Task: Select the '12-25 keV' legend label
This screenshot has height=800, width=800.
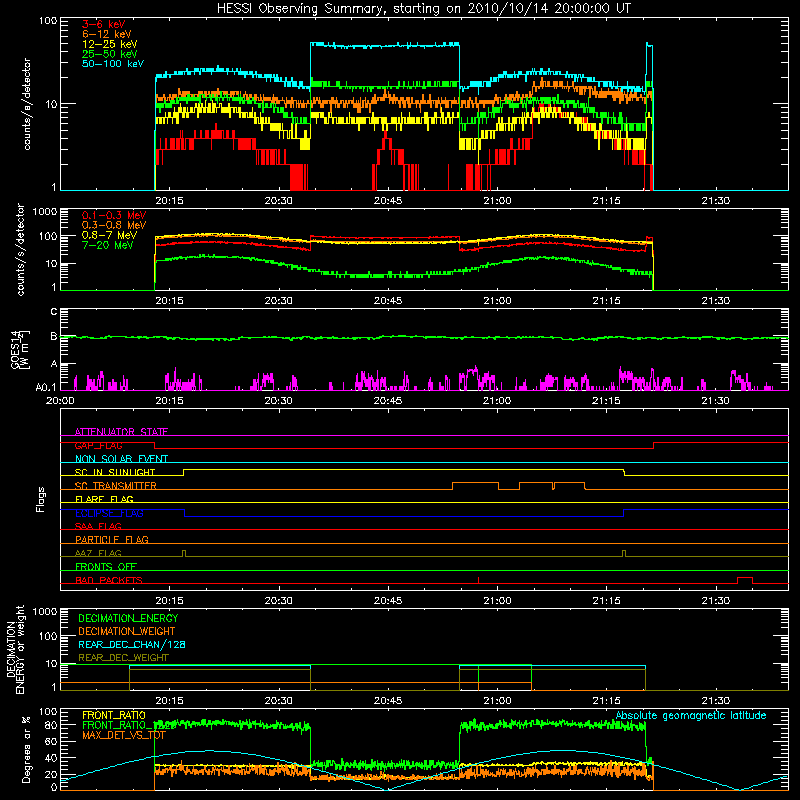Action: (110, 44)
